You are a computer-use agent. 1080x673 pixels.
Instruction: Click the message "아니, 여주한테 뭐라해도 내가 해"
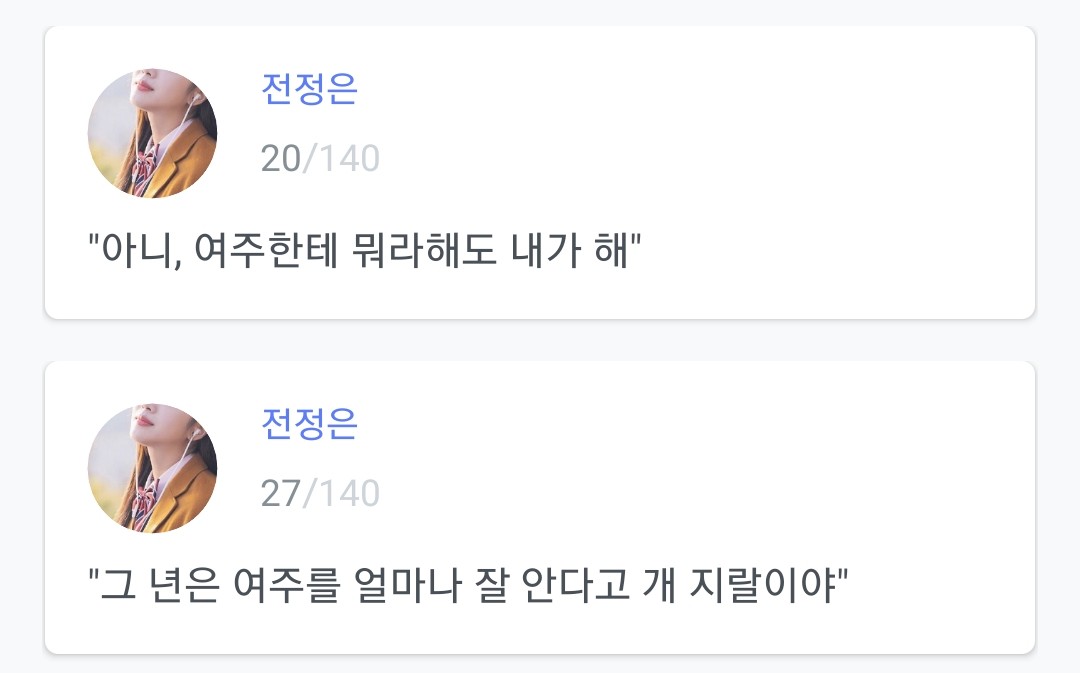(364, 247)
